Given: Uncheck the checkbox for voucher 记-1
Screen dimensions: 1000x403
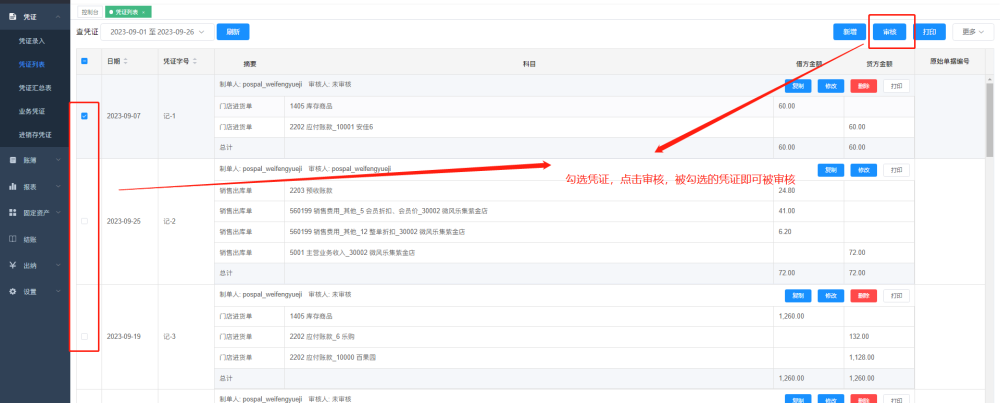Looking at the screenshot, I should 84,116.
